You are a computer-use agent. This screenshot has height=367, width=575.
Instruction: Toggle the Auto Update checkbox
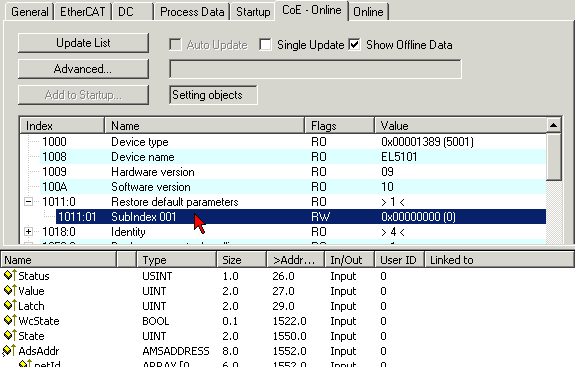[x=175, y=45]
